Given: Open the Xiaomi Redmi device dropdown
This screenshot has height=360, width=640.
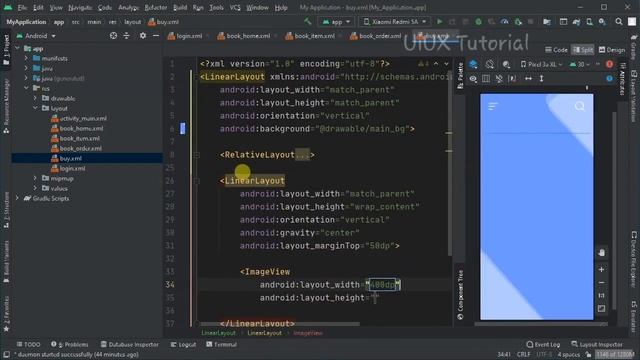Looking at the screenshot, I should (x=395, y=22).
